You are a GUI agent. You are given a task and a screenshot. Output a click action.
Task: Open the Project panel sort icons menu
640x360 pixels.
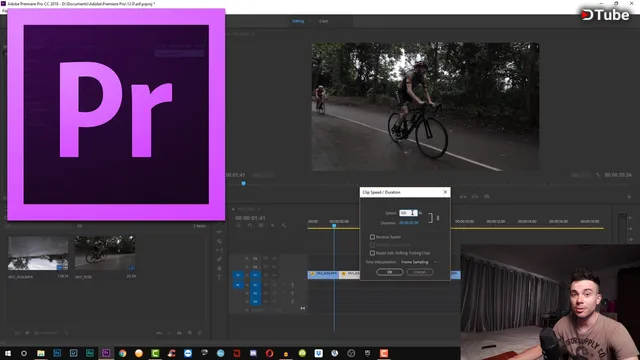(67, 333)
